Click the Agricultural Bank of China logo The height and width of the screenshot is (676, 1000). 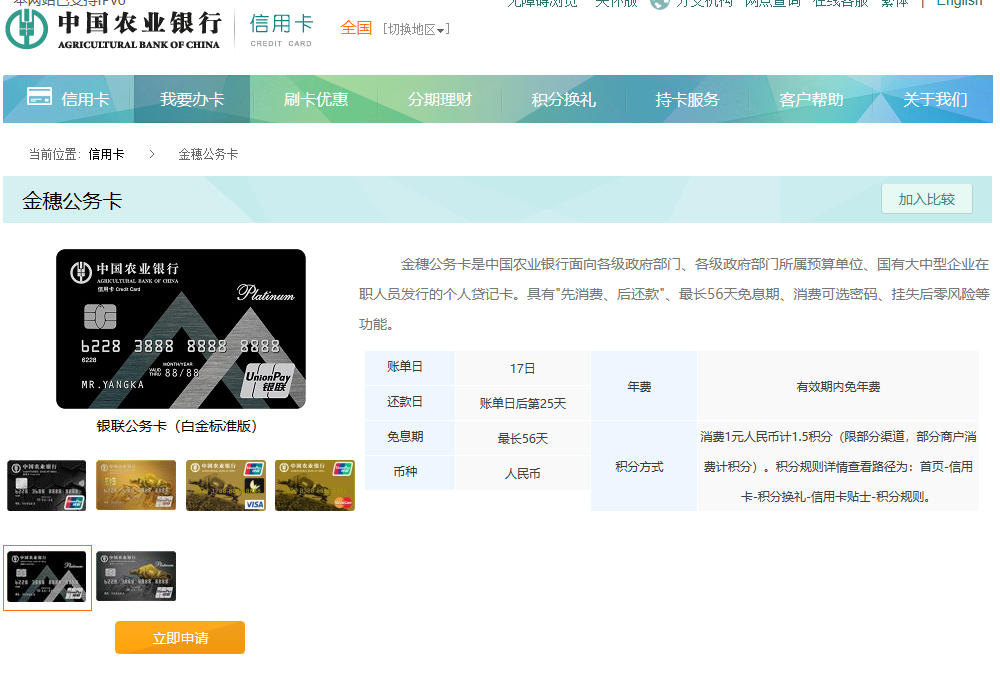(113, 29)
